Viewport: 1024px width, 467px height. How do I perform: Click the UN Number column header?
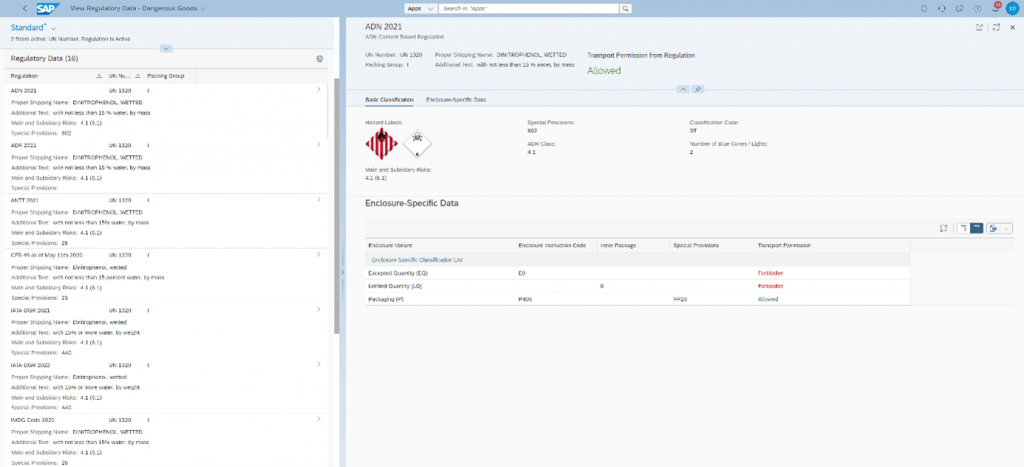tap(123, 76)
